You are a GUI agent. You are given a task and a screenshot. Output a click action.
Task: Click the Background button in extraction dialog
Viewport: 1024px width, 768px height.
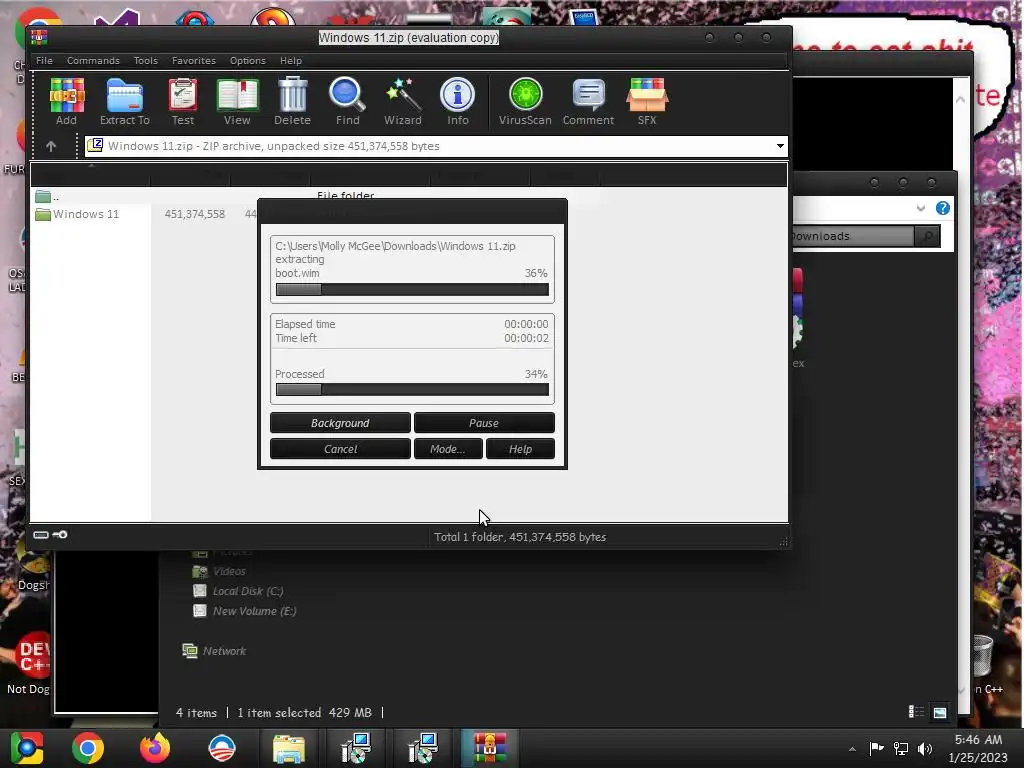click(x=340, y=423)
